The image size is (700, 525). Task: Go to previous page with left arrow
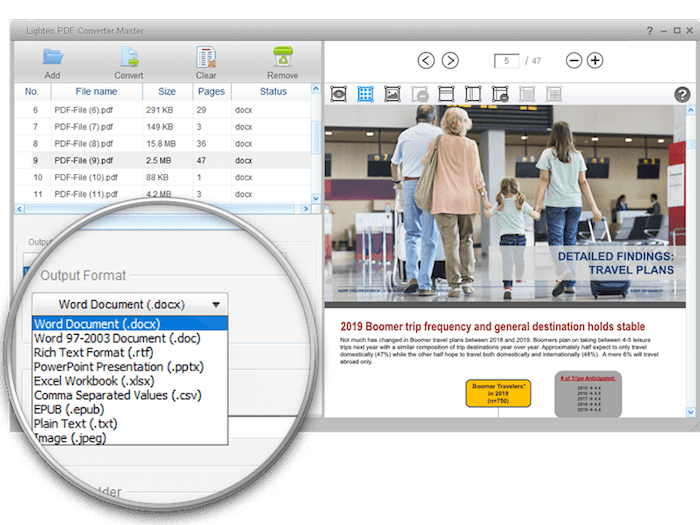click(x=426, y=61)
